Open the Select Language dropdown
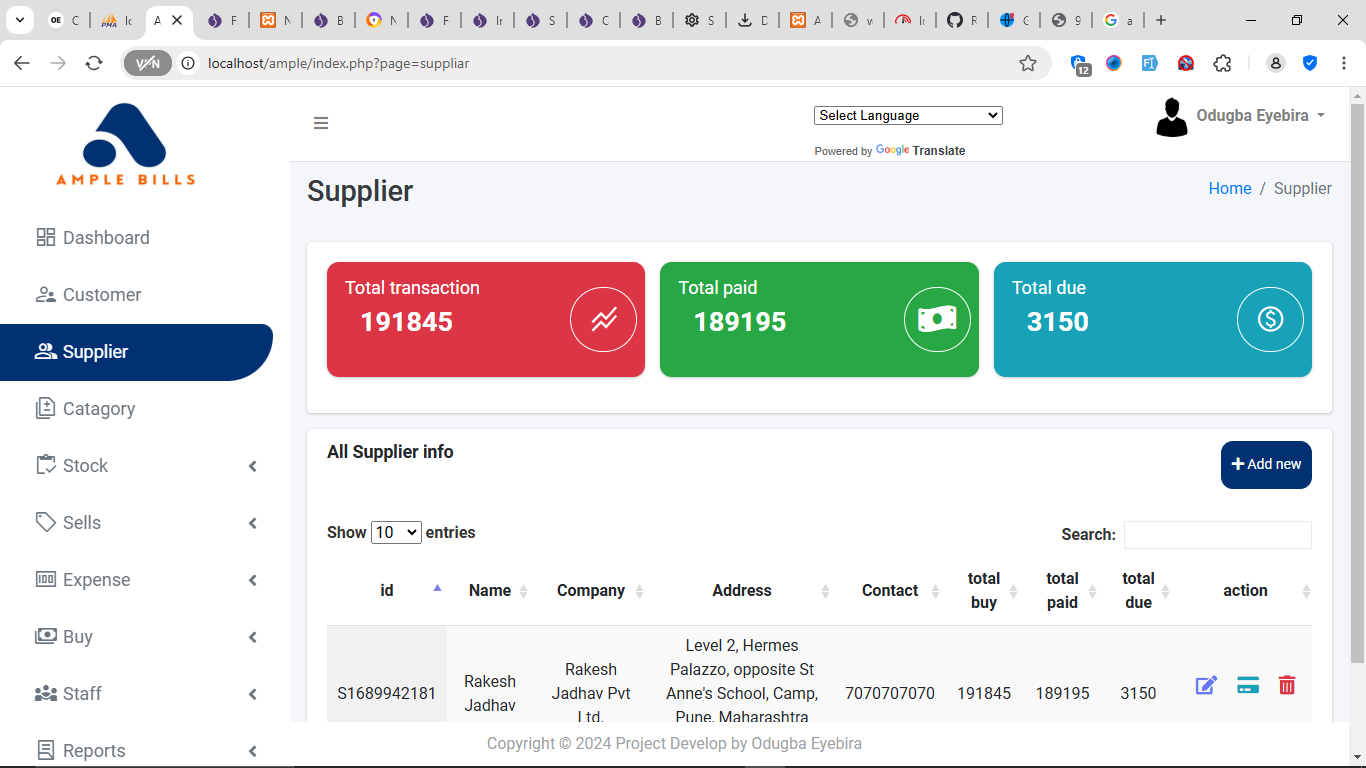The image size is (1366, 768). pyautogui.click(x=908, y=115)
